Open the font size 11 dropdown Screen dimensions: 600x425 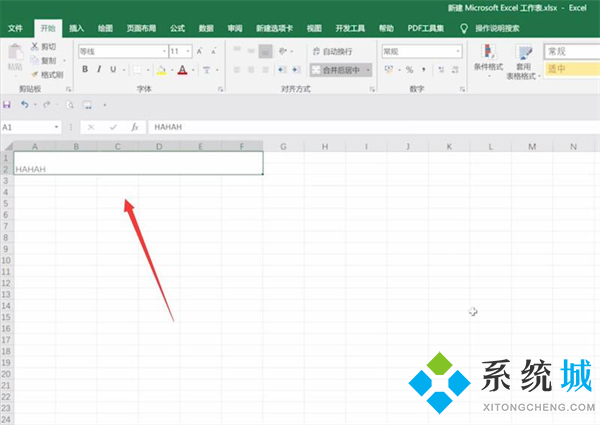coord(188,51)
